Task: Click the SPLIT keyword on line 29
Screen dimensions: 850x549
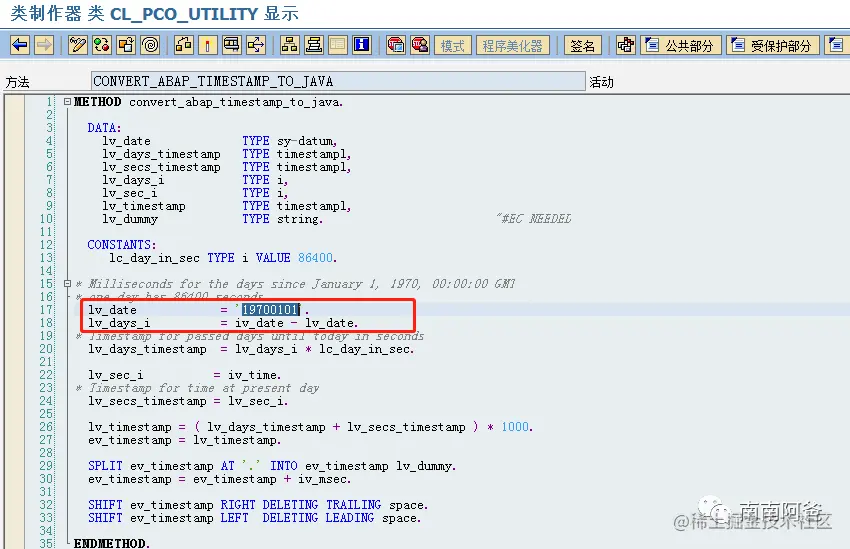Action: [105, 466]
